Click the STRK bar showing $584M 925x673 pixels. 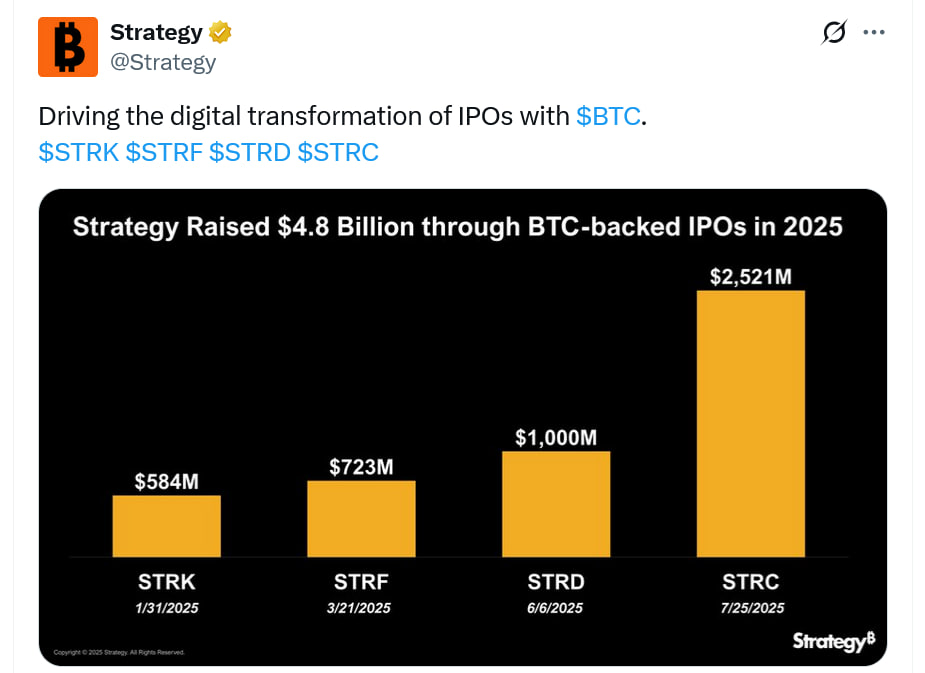point(166,525)
